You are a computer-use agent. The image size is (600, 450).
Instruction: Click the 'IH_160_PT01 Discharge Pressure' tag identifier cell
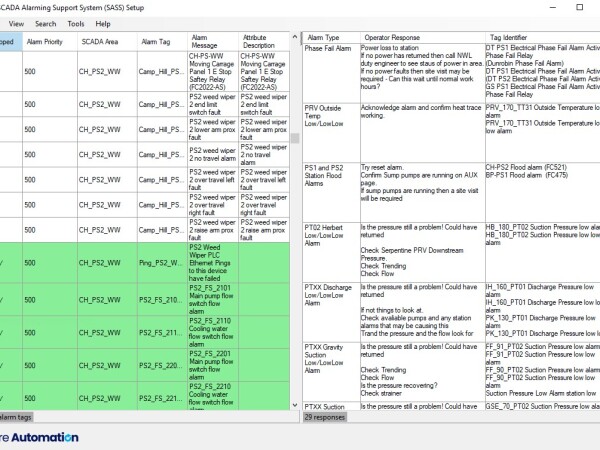point(543,312)
